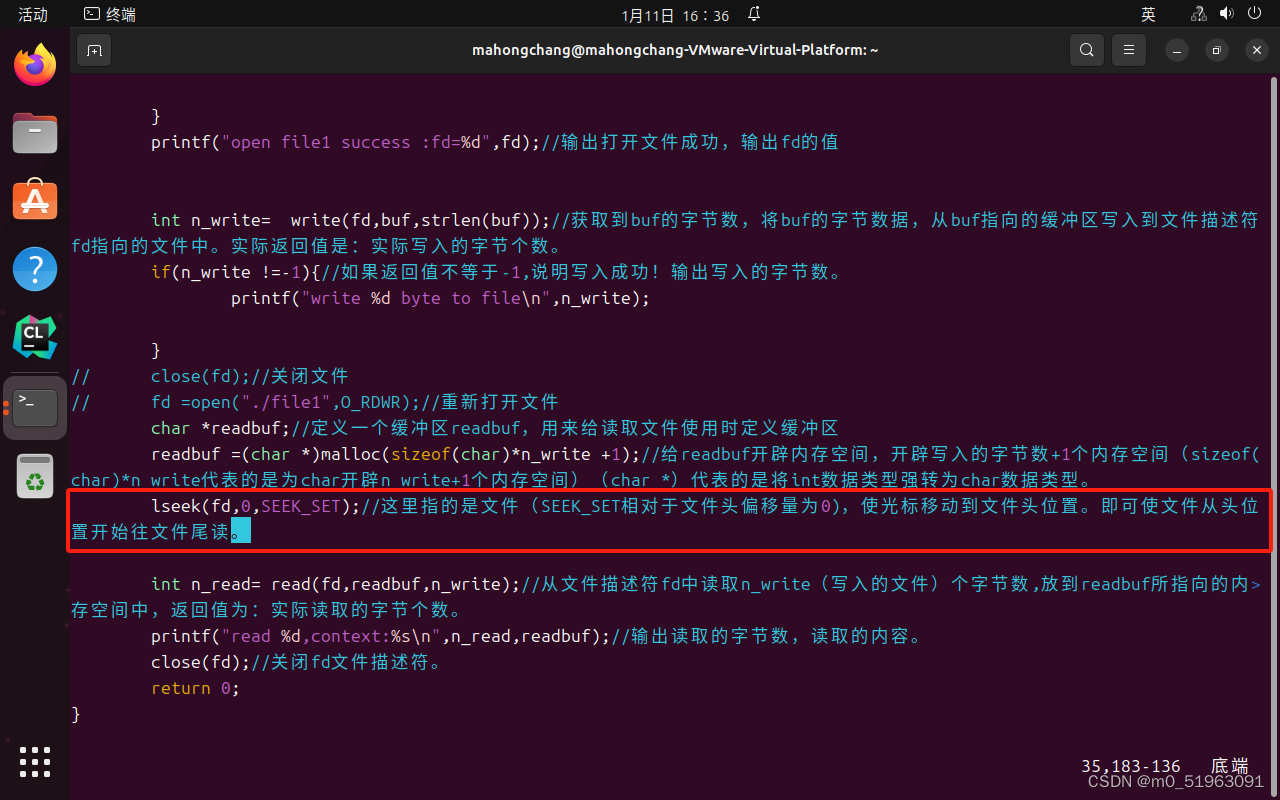Screen dimensions: 1280x800
Task: Open search in the terminal header
Action: click(x=1086, y=49)
